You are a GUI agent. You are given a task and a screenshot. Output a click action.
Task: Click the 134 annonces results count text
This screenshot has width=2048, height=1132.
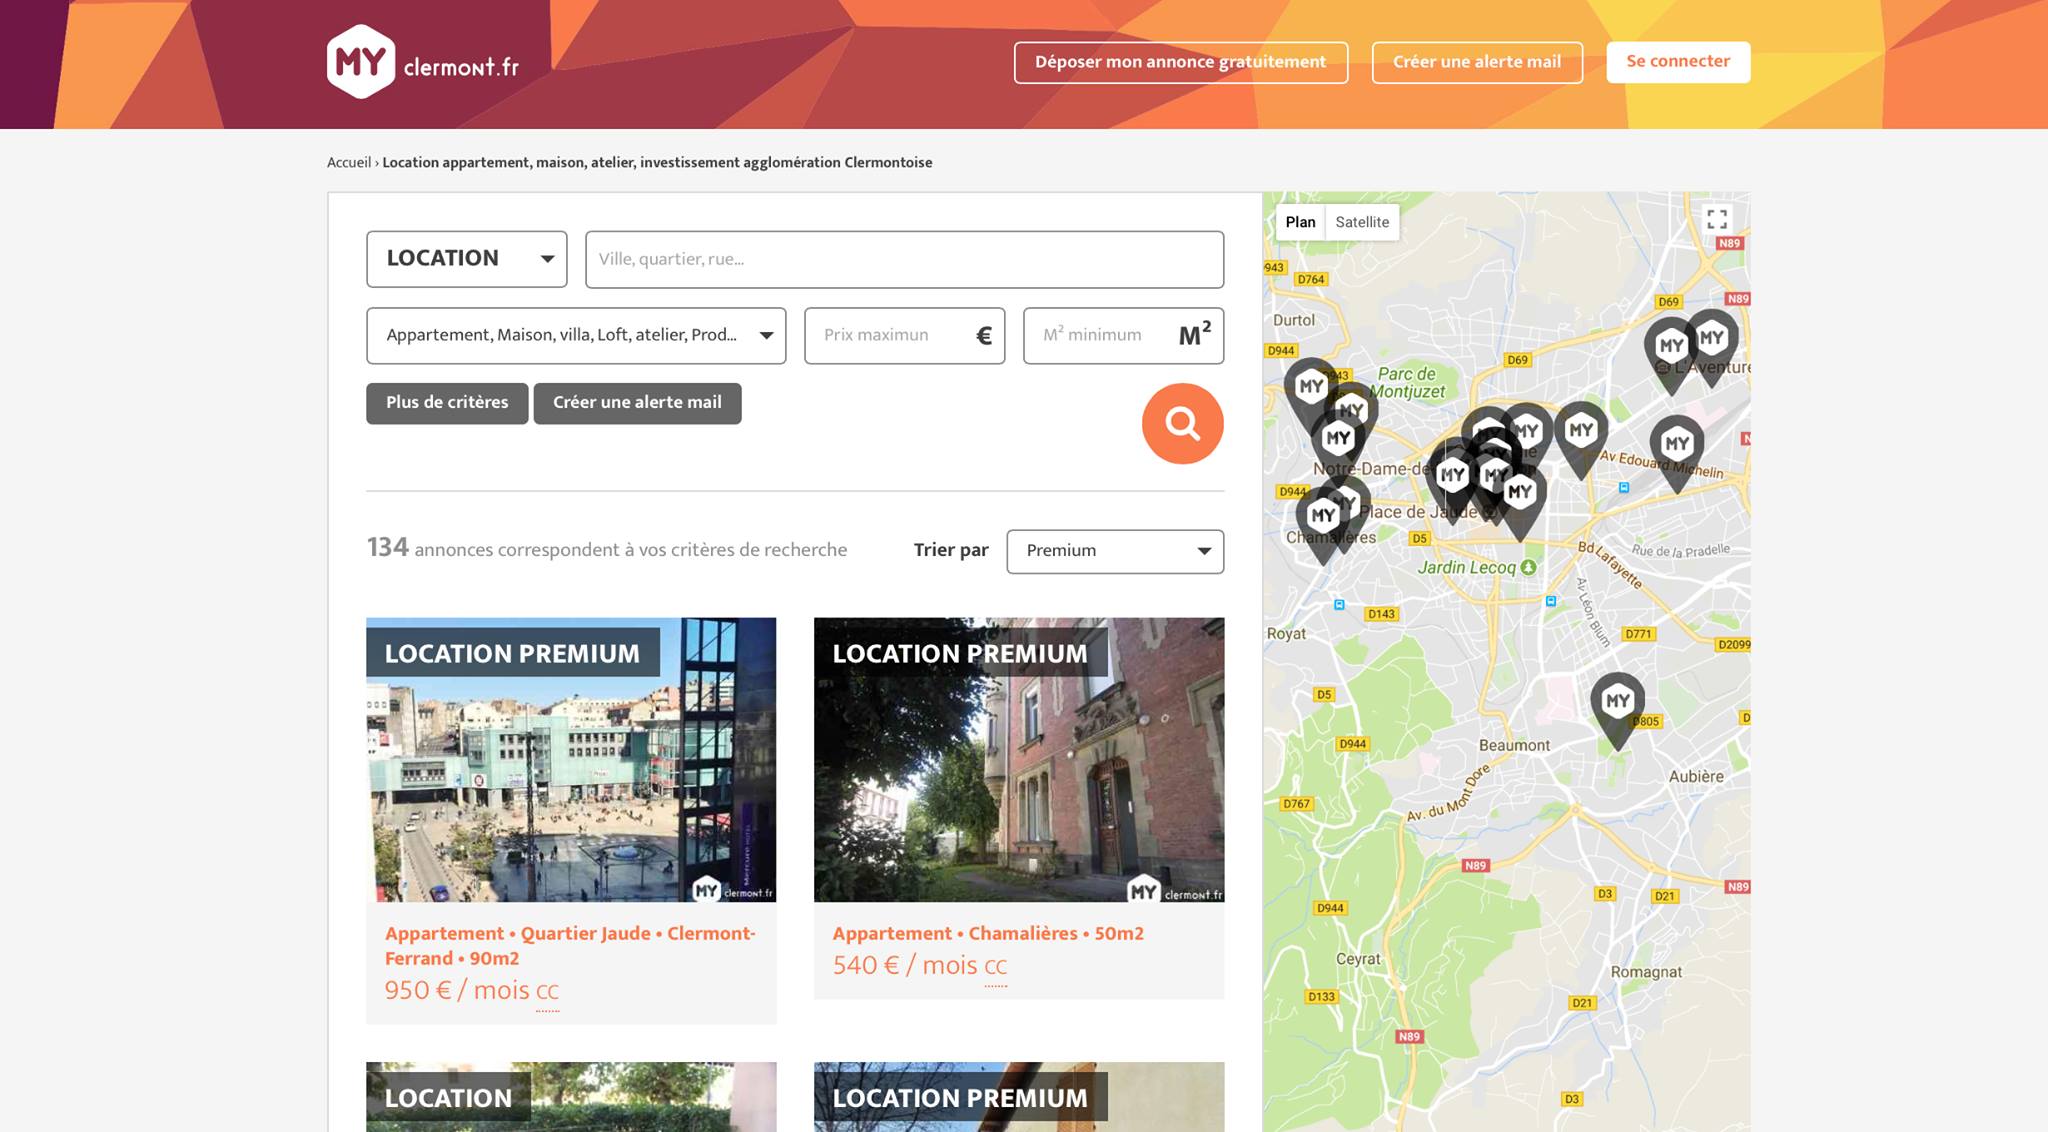[607, 548]
